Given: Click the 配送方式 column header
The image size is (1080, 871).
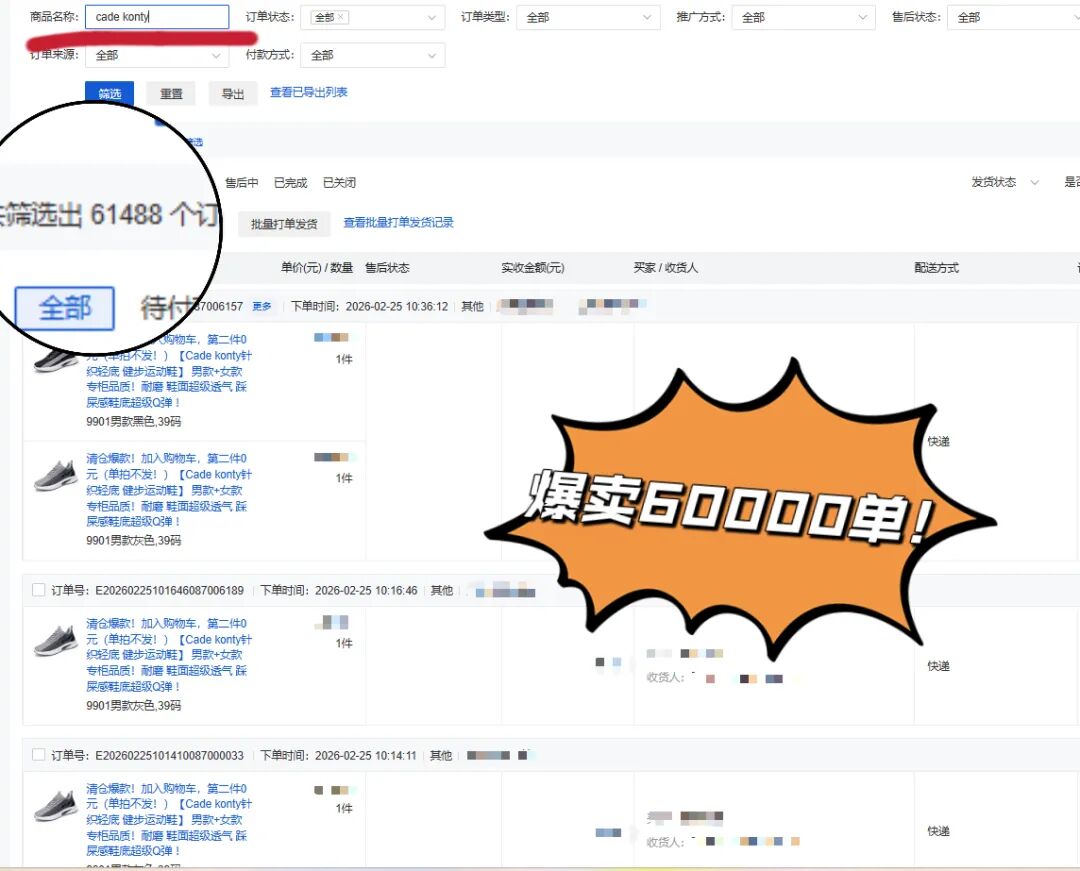Looking at the screenshot, I should pos(936,268).
